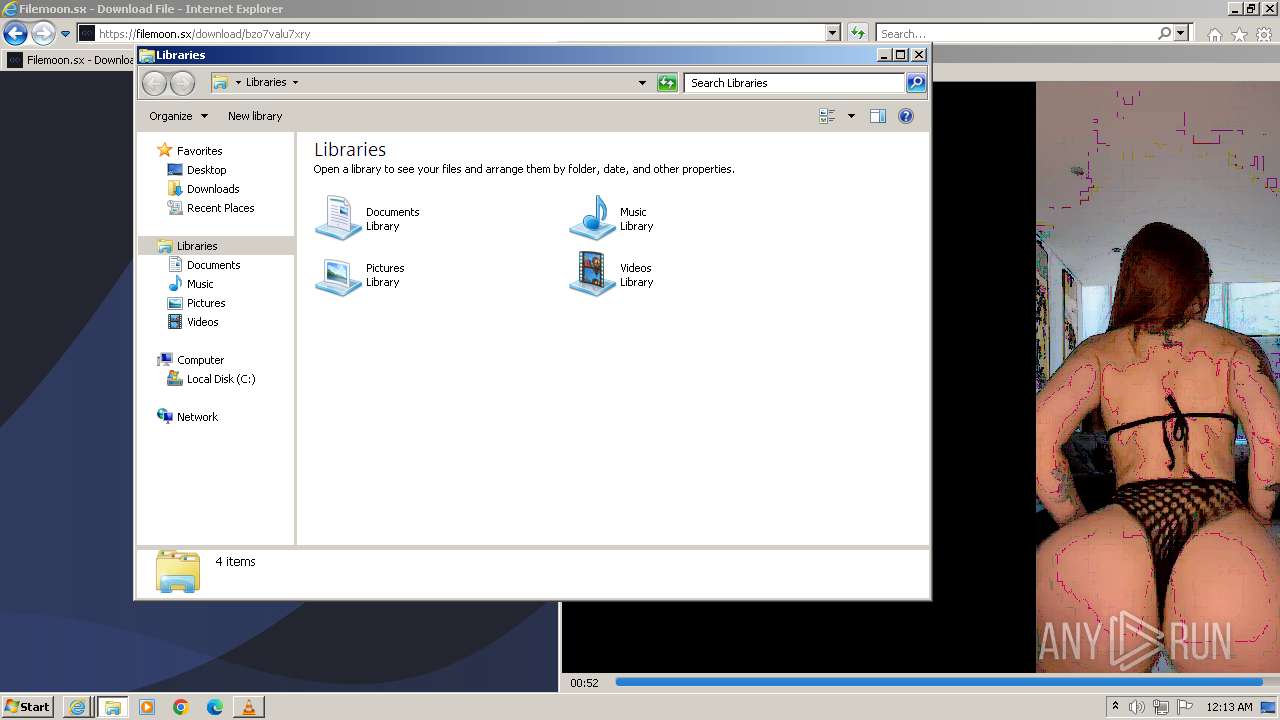The width and height of the screenshot is (1280, 720).
Task: Click the 12:13 AM clock
Action: [x=1229, y=707]
